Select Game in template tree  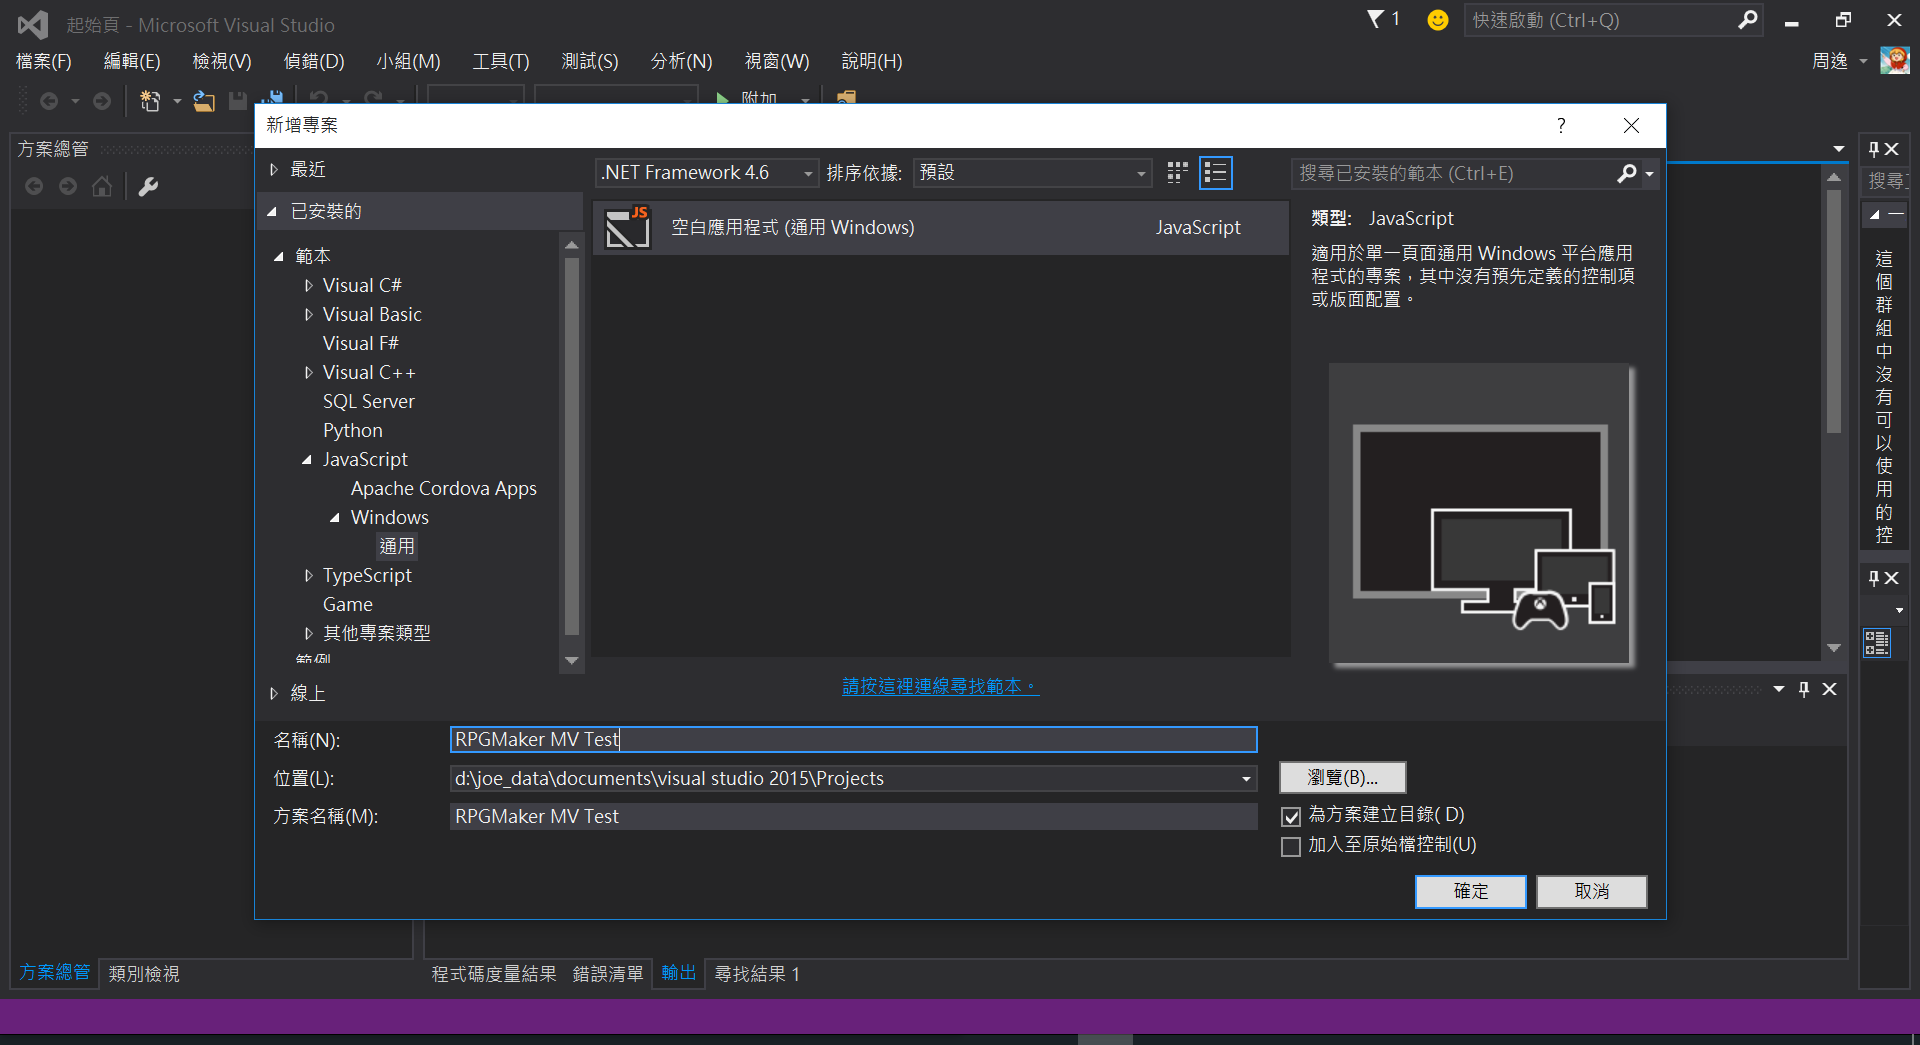coord(347,604)
